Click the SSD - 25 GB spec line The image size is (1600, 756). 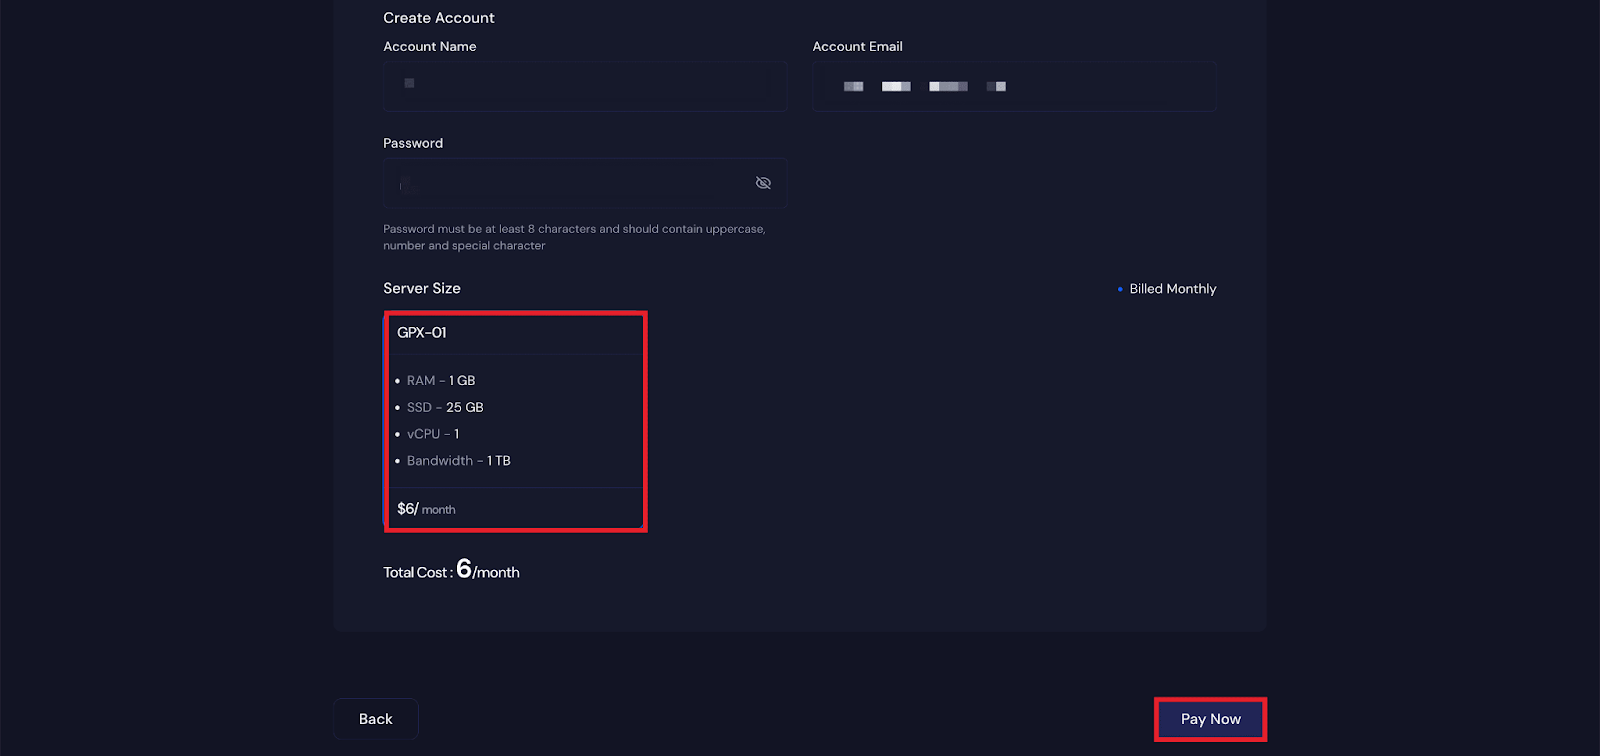pyautogui.click(x=445, y=408)
